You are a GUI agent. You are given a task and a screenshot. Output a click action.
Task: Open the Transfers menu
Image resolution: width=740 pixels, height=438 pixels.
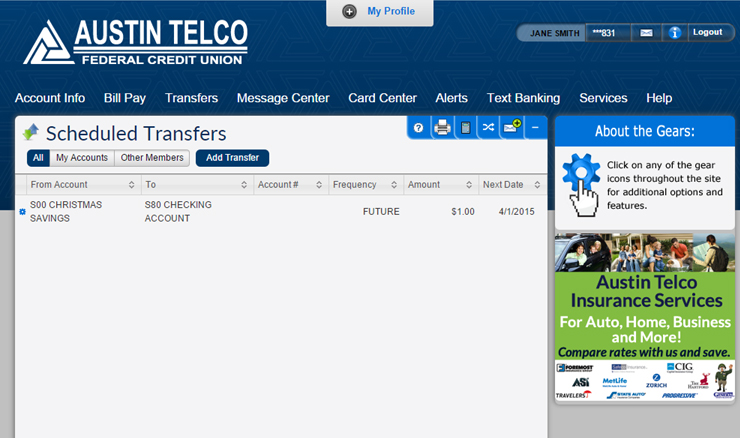coord(191,98)
